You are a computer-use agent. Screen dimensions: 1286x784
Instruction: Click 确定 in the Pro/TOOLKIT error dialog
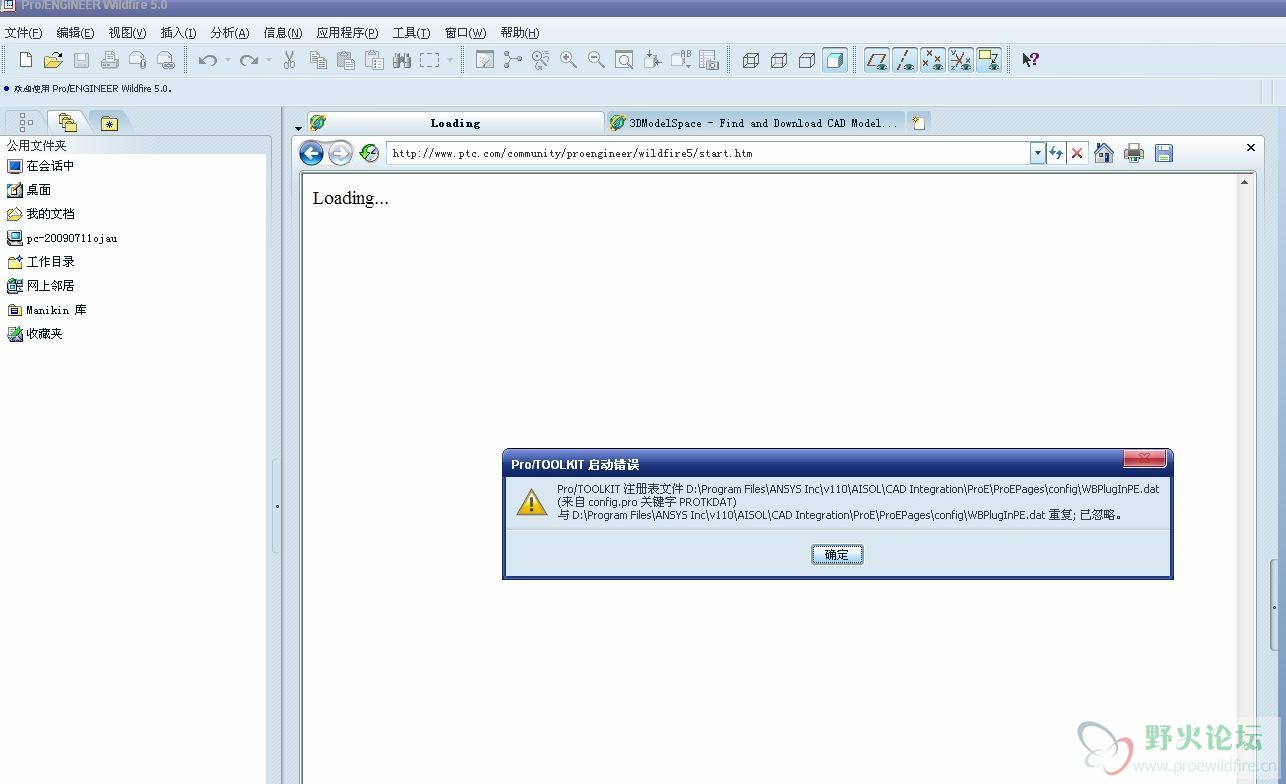(x=837, y=555)
